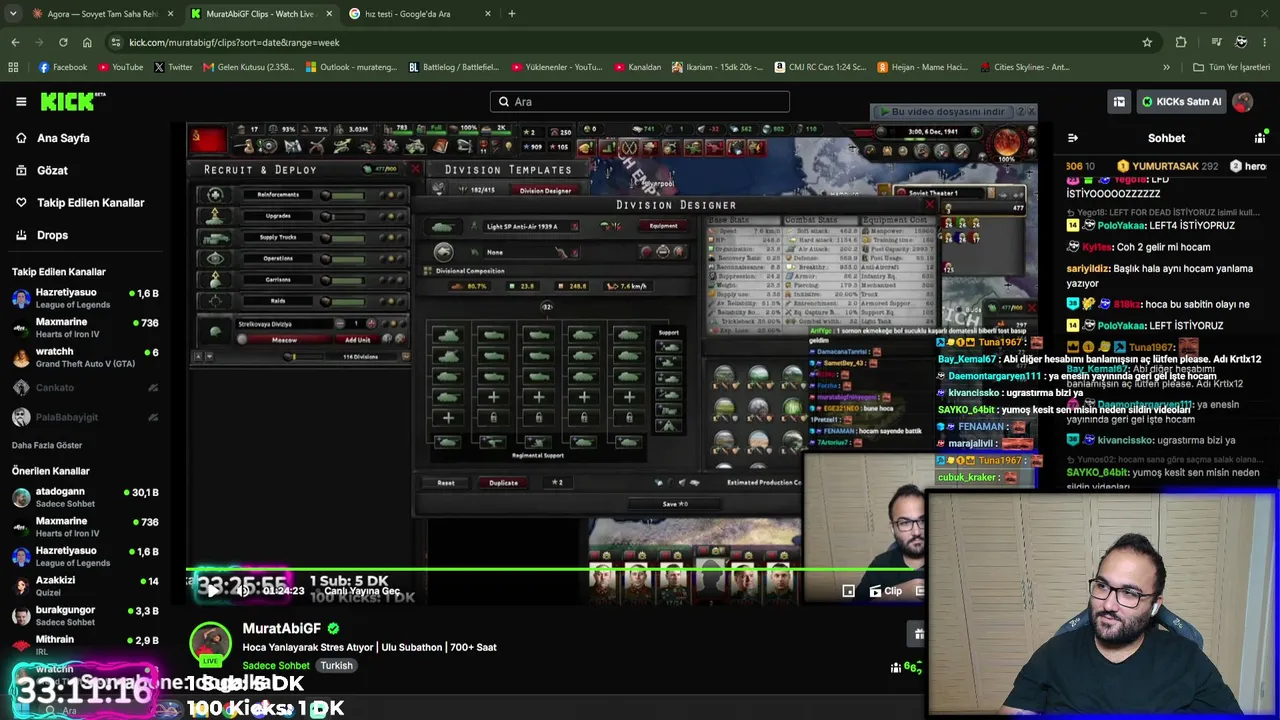Open the Twitter bookmark
The width and height of the screenshot is (1280, 720).
[173, 67]
